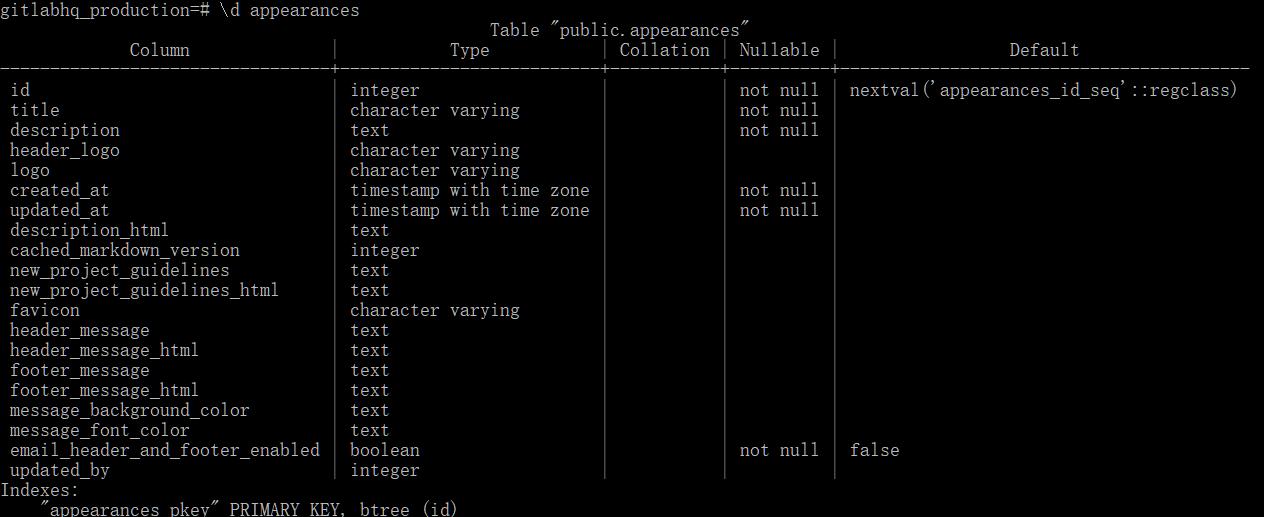Click the Type header label
Image resolution: width=1264 pixels, height=517 pixels.
click(x=469, y=50)
